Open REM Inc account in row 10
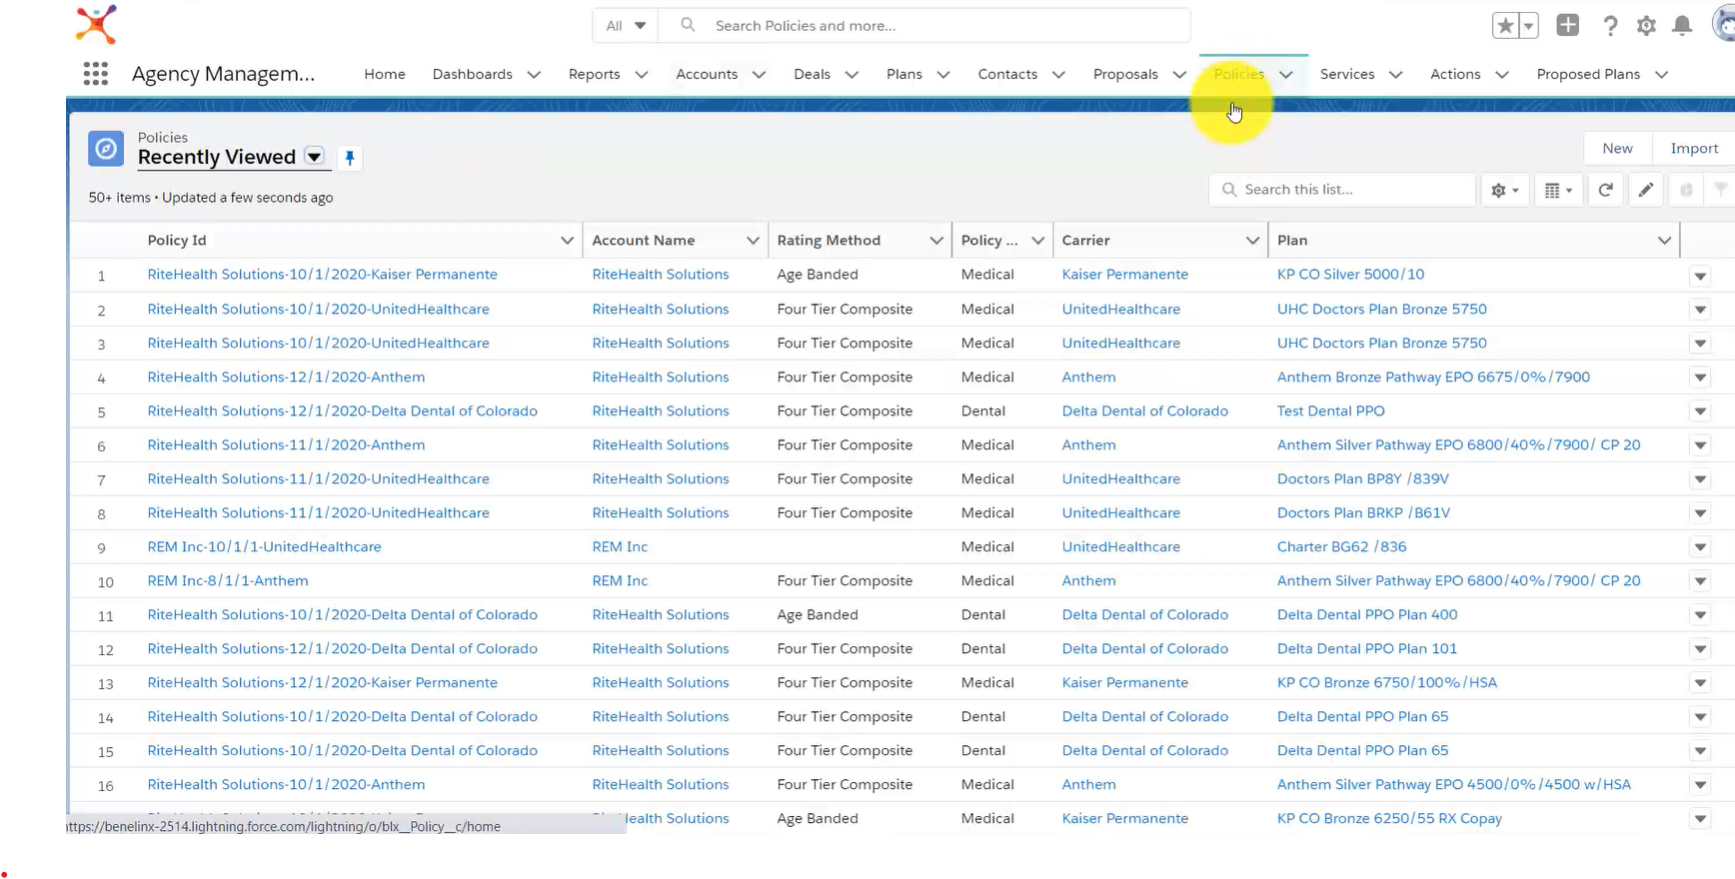The width and height of the screenshot is (1735, 879). pos(620,581)
